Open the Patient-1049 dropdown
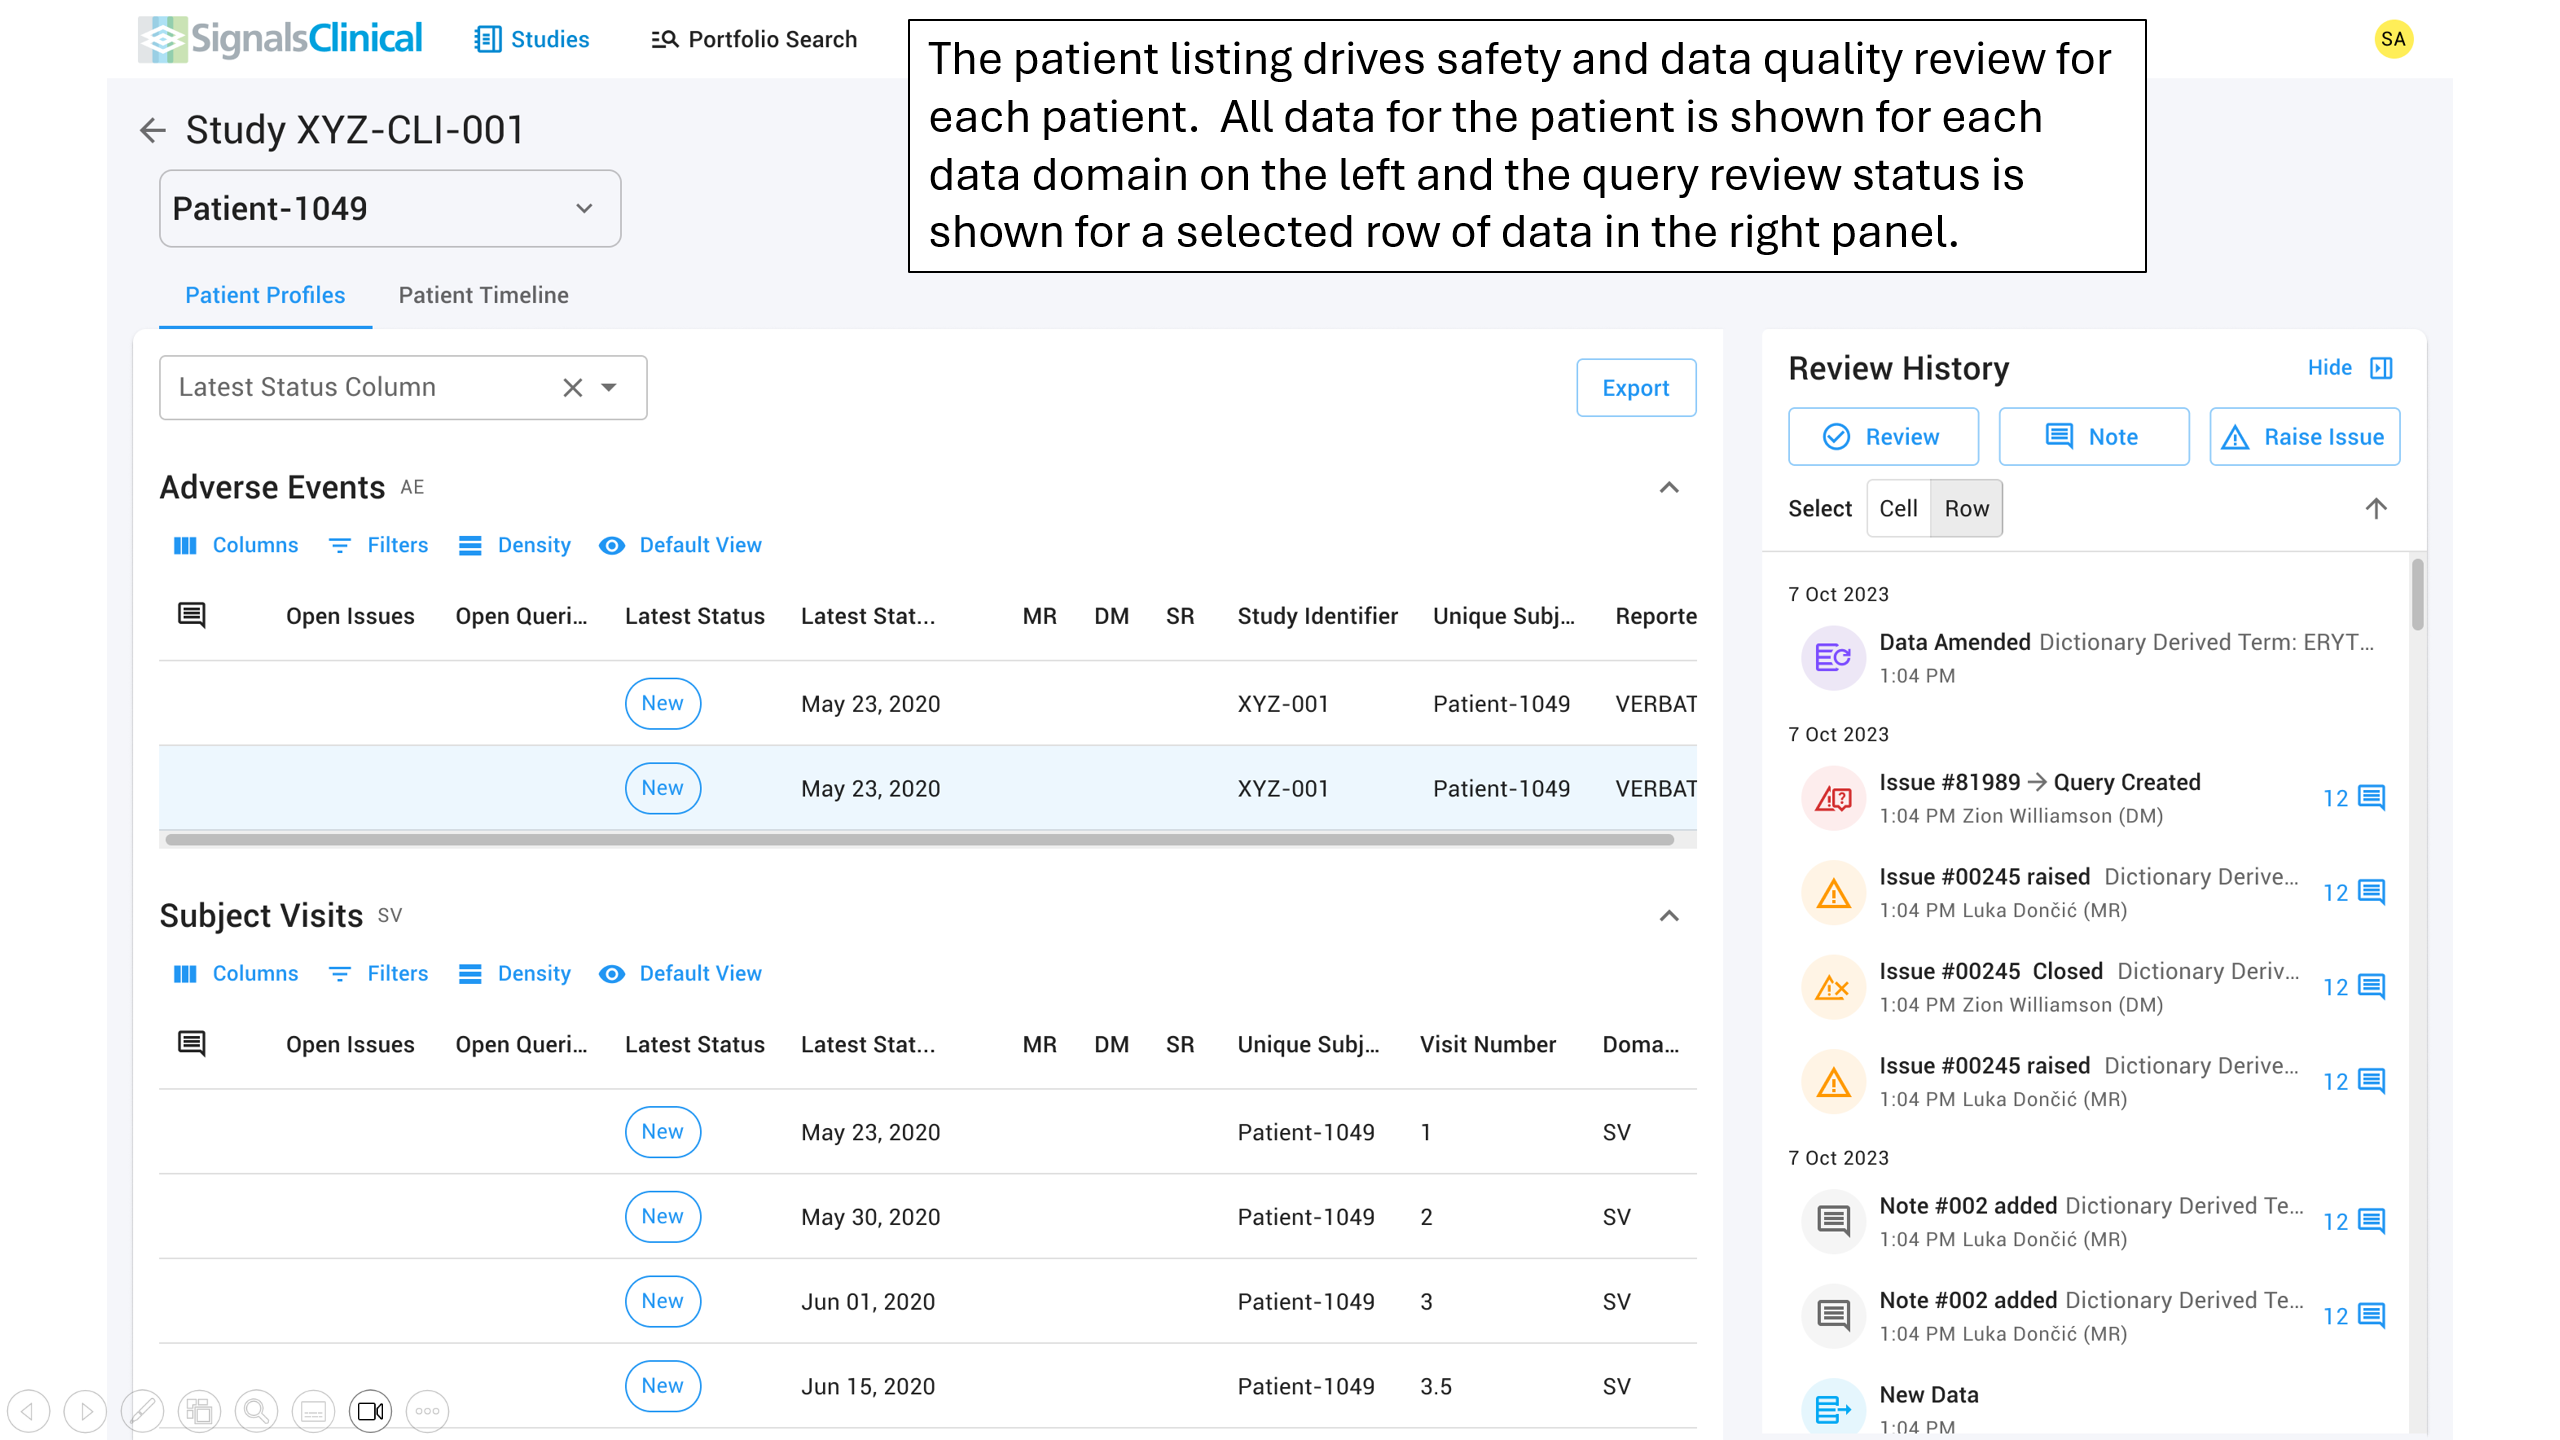The image size is (2560, 1440). [584, 208]
